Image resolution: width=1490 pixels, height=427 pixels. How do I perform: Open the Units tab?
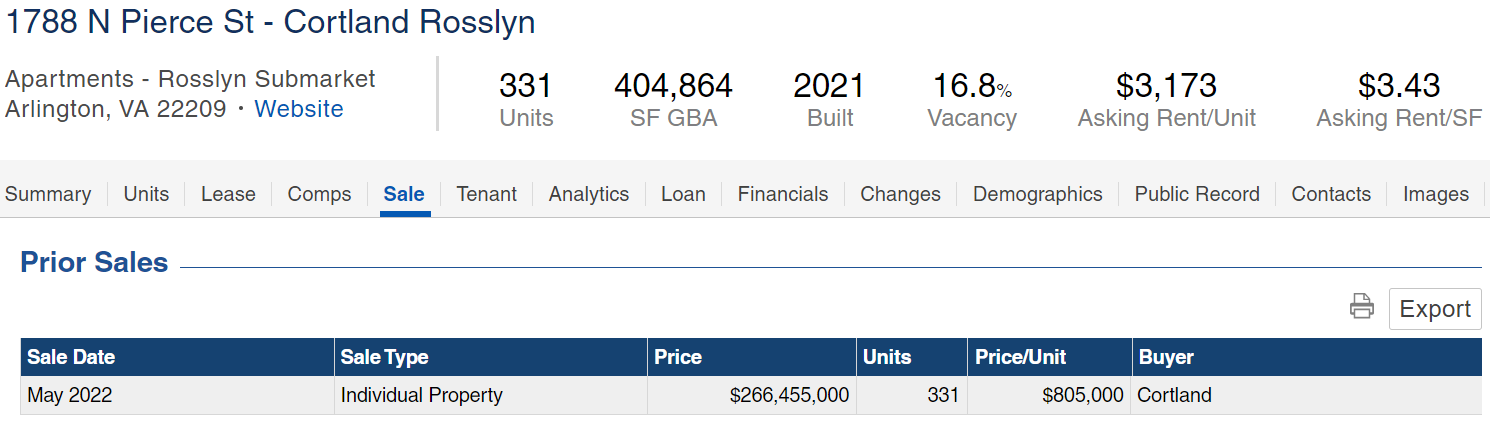click(146, 194)
